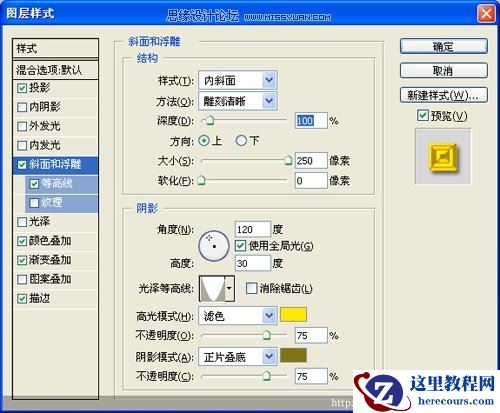The height and width of the screenshot is (413, 500).
Task: Enable the 外发光 outer glow checkbox
Action: tap(22, 126)
